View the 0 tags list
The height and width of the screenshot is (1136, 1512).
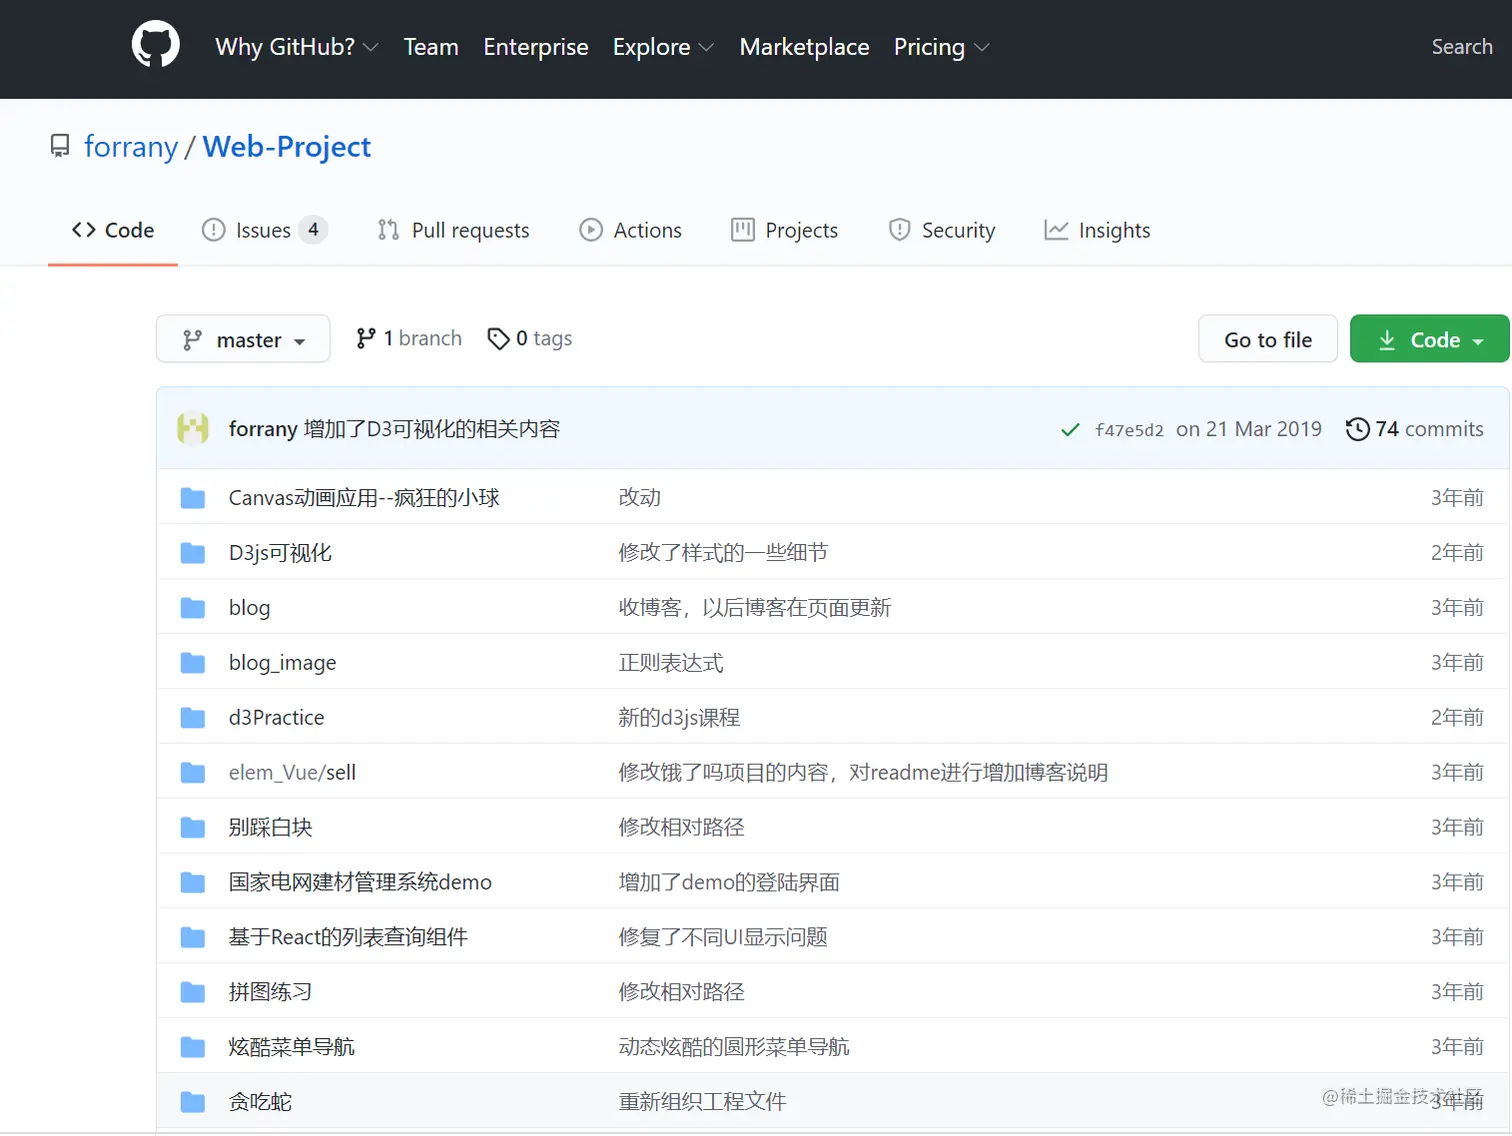(x=530, y=339)
